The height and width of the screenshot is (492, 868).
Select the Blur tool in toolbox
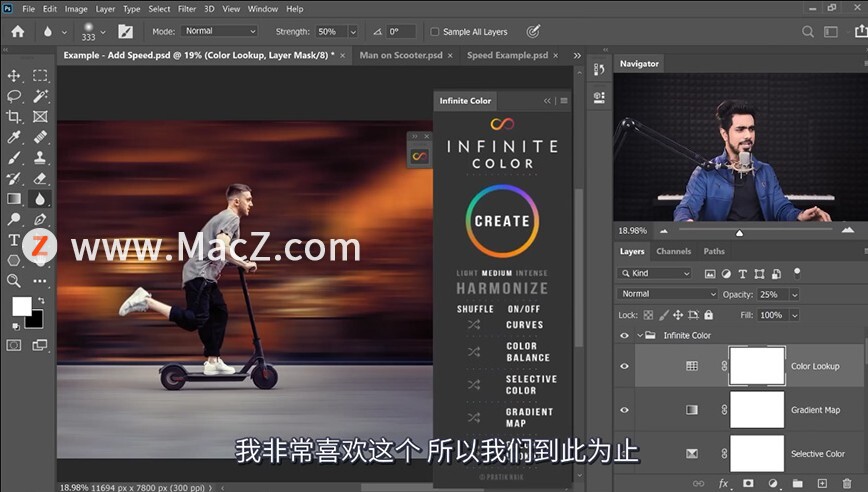point(40,199)
